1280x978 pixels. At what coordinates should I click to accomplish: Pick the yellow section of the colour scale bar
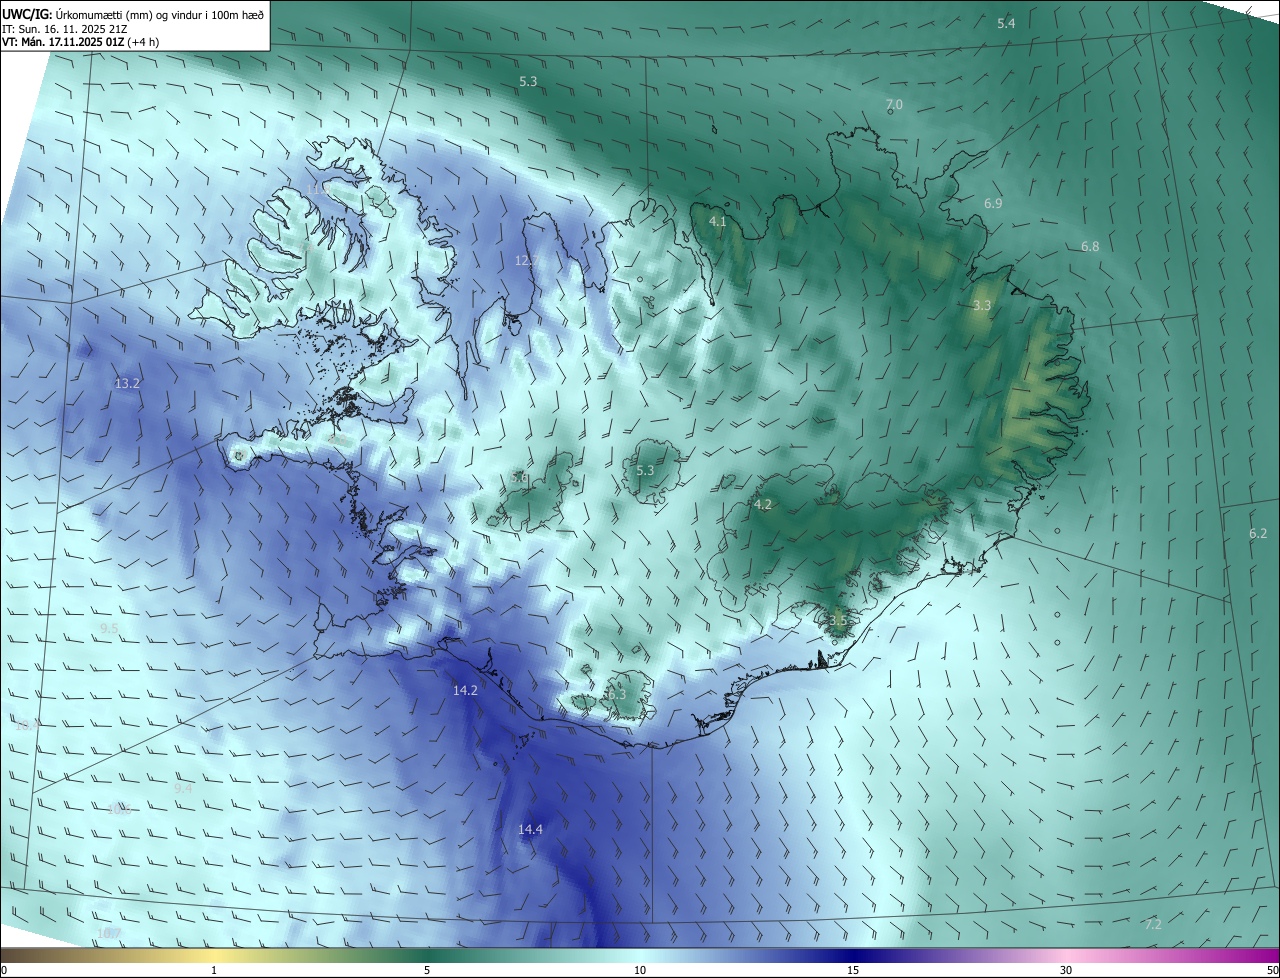[214, 955]
